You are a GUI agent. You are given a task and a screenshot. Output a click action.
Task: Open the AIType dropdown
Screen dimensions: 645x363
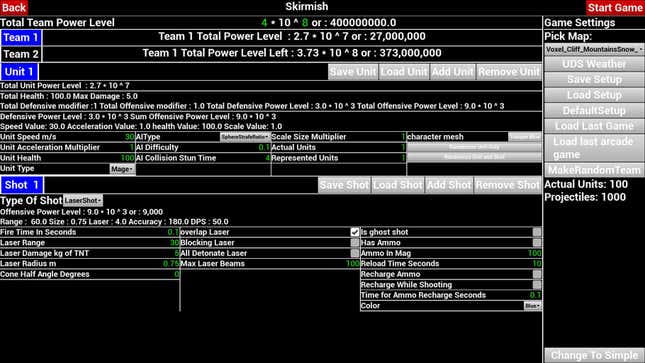point(245,137)
